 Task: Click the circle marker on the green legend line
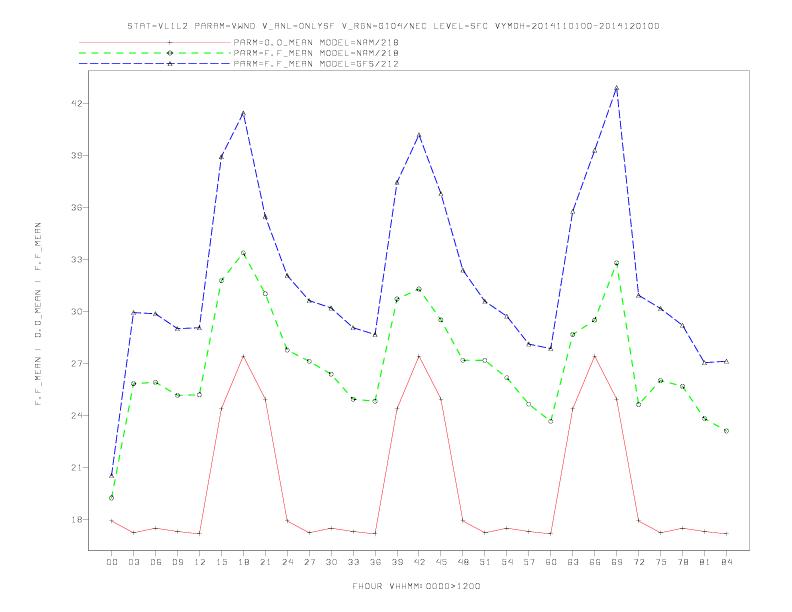coord(170,53)
